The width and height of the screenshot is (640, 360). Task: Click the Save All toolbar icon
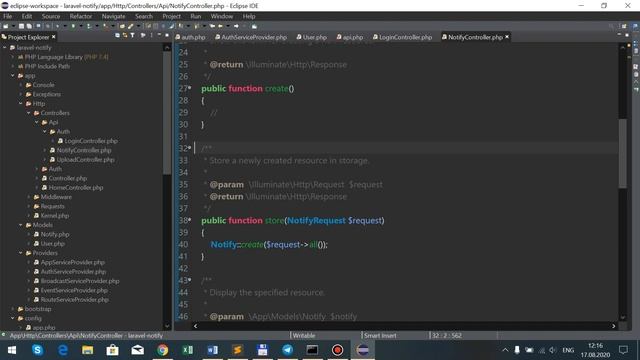29,26
